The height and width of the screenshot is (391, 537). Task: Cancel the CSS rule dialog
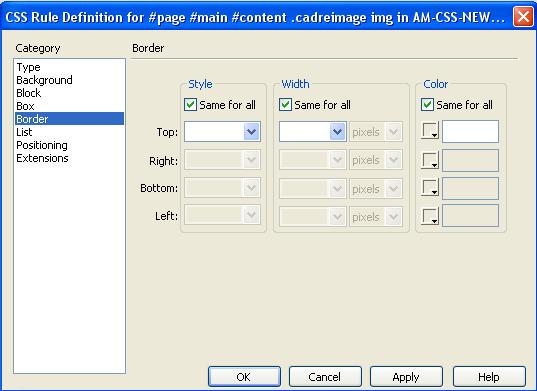325,377
